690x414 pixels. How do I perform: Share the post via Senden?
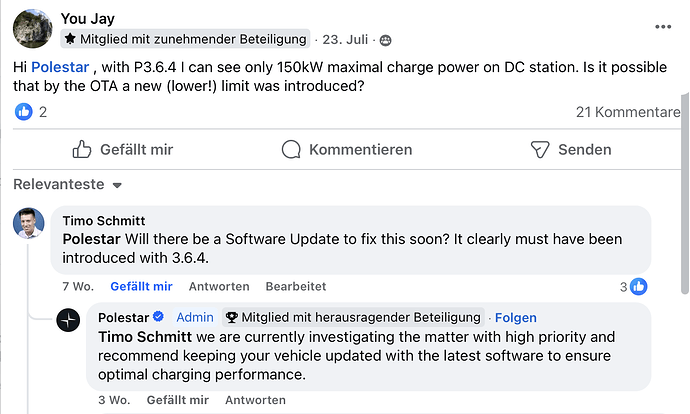click(x=571, y=149)
